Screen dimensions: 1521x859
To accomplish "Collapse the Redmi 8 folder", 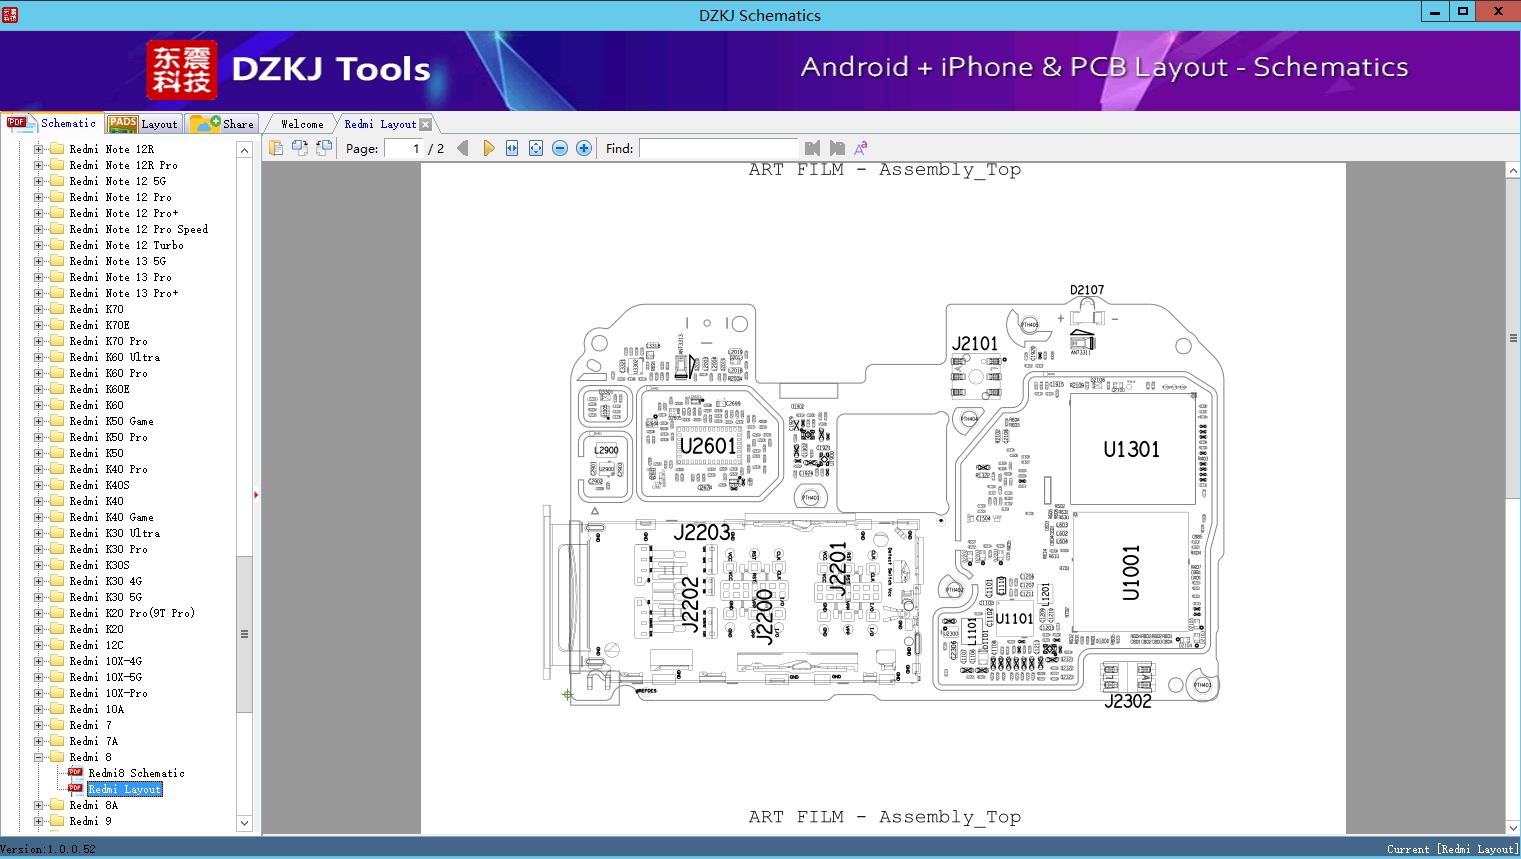I will tap(38, 757).
